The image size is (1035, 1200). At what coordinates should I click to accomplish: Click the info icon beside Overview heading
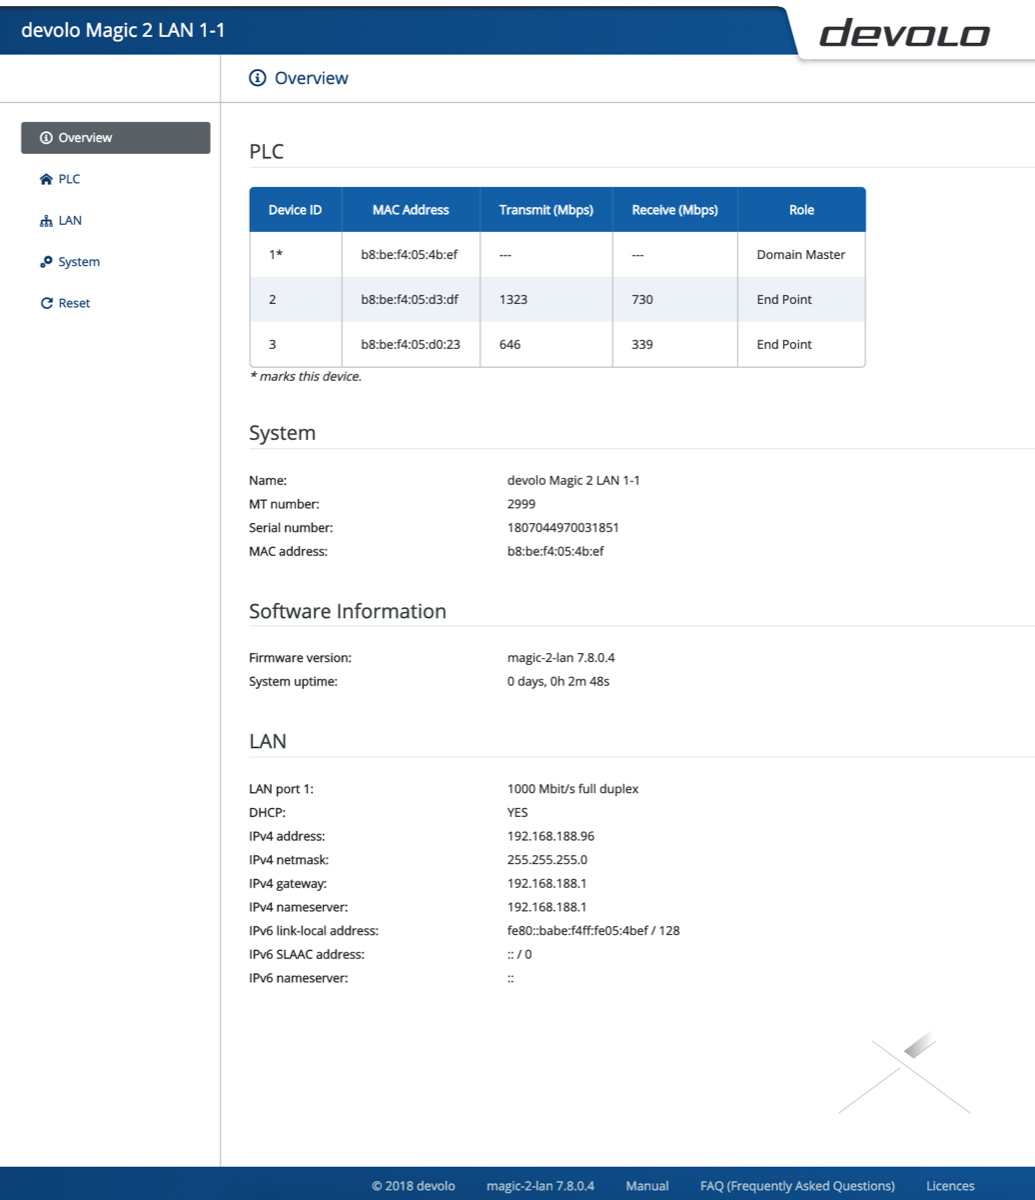click(258, 78)
